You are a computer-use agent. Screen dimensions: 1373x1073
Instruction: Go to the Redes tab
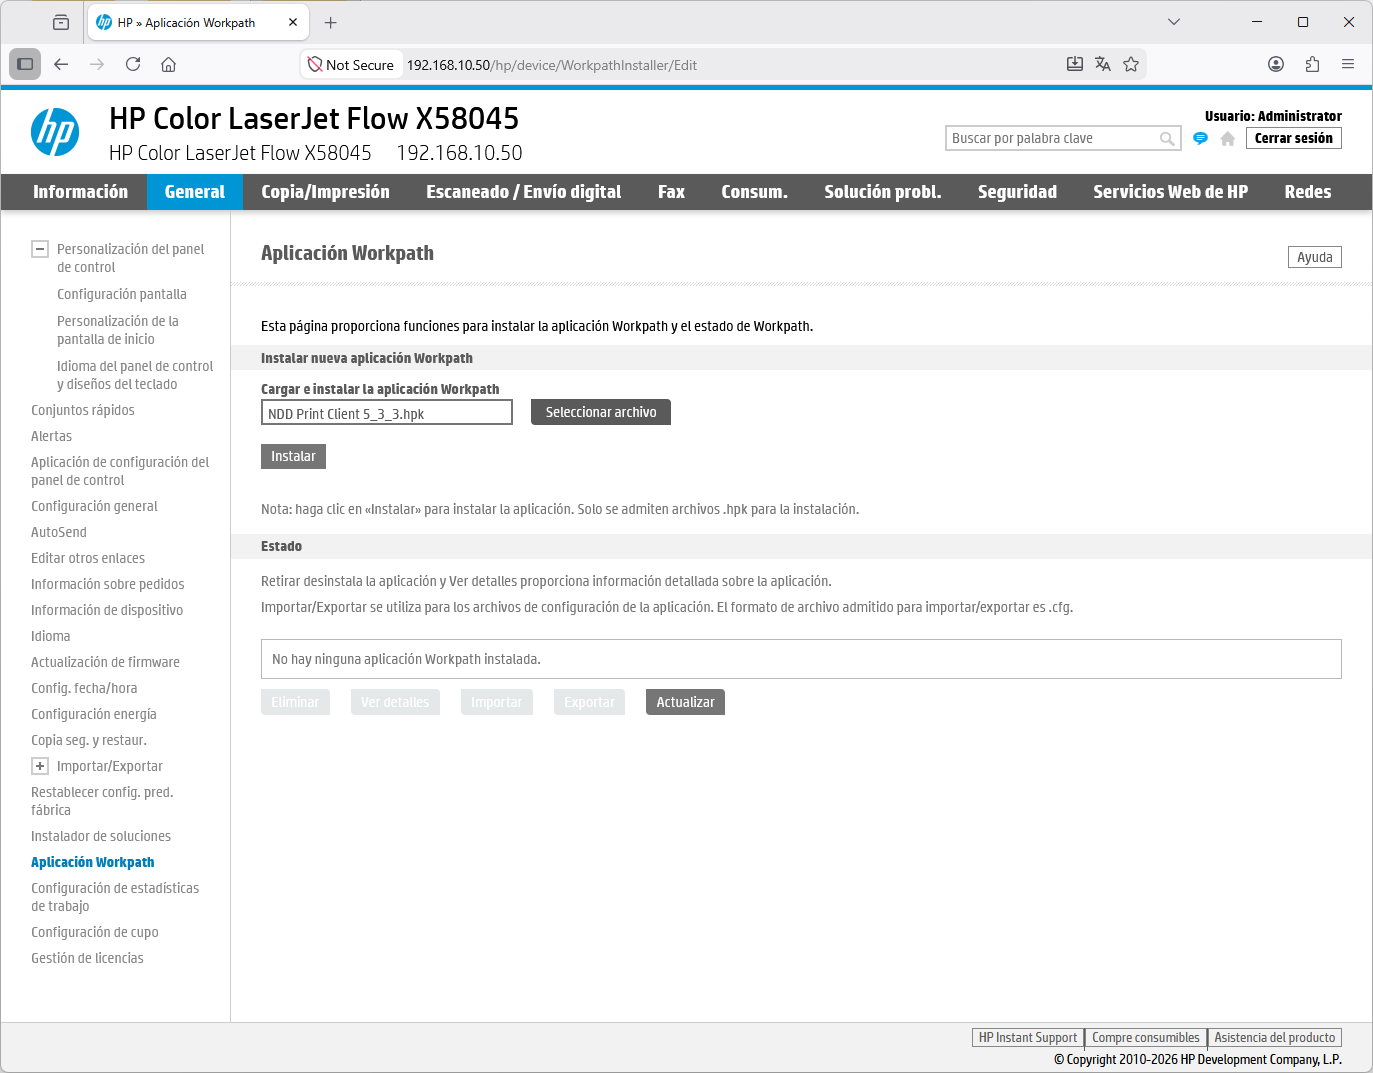click(1307, 192)
